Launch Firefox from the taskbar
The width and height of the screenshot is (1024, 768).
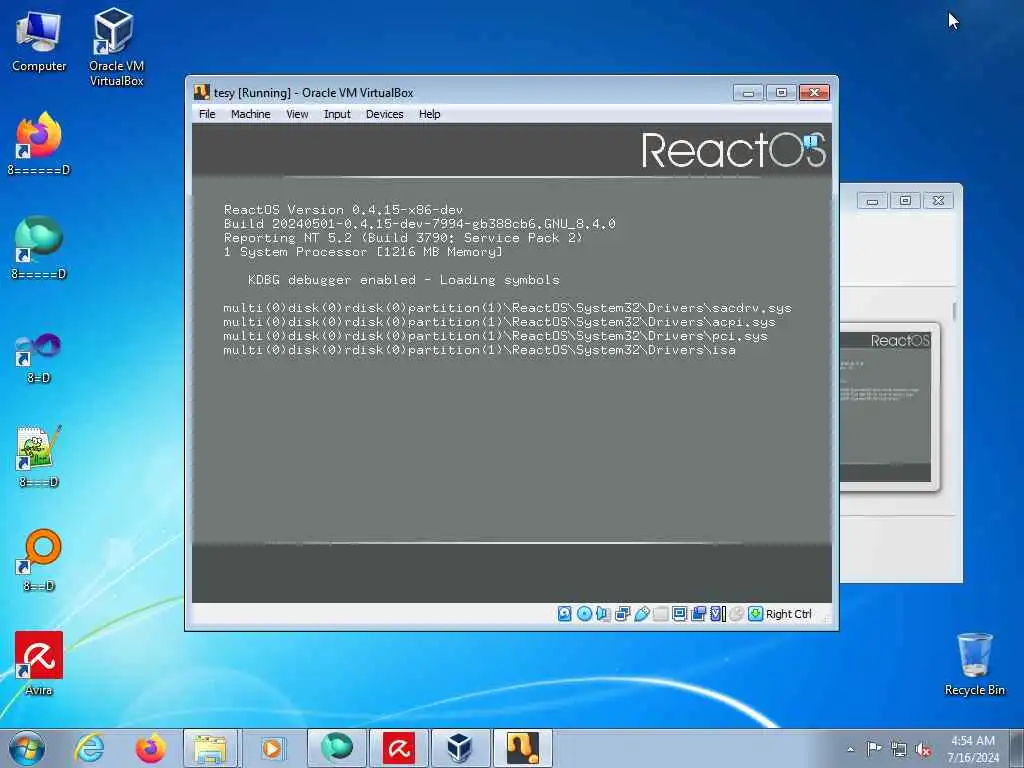pos(150,748)
